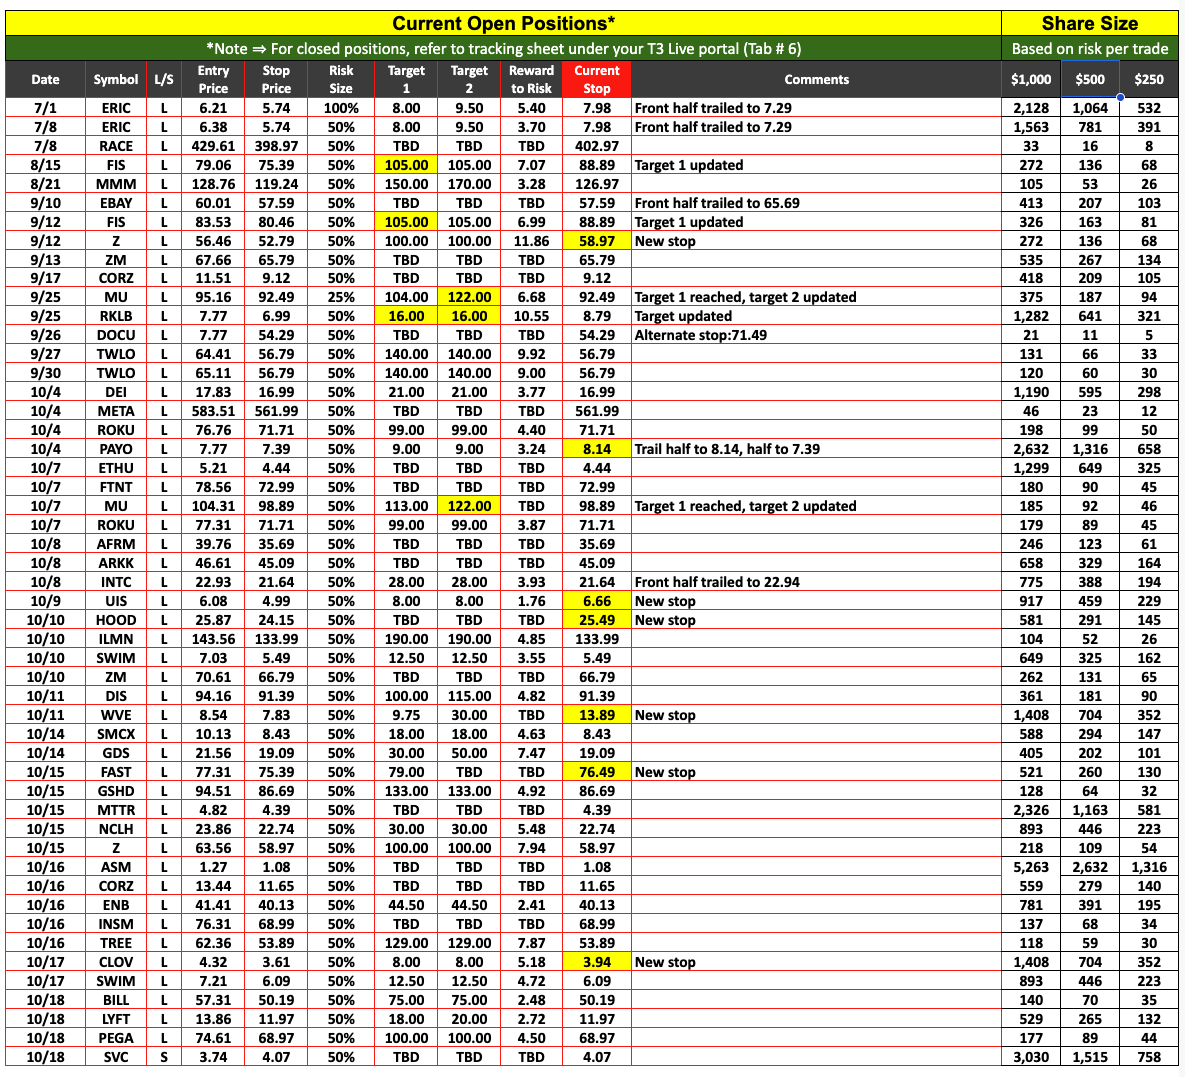Select the 11.86 reward to risk value

[x=531, y=241]
